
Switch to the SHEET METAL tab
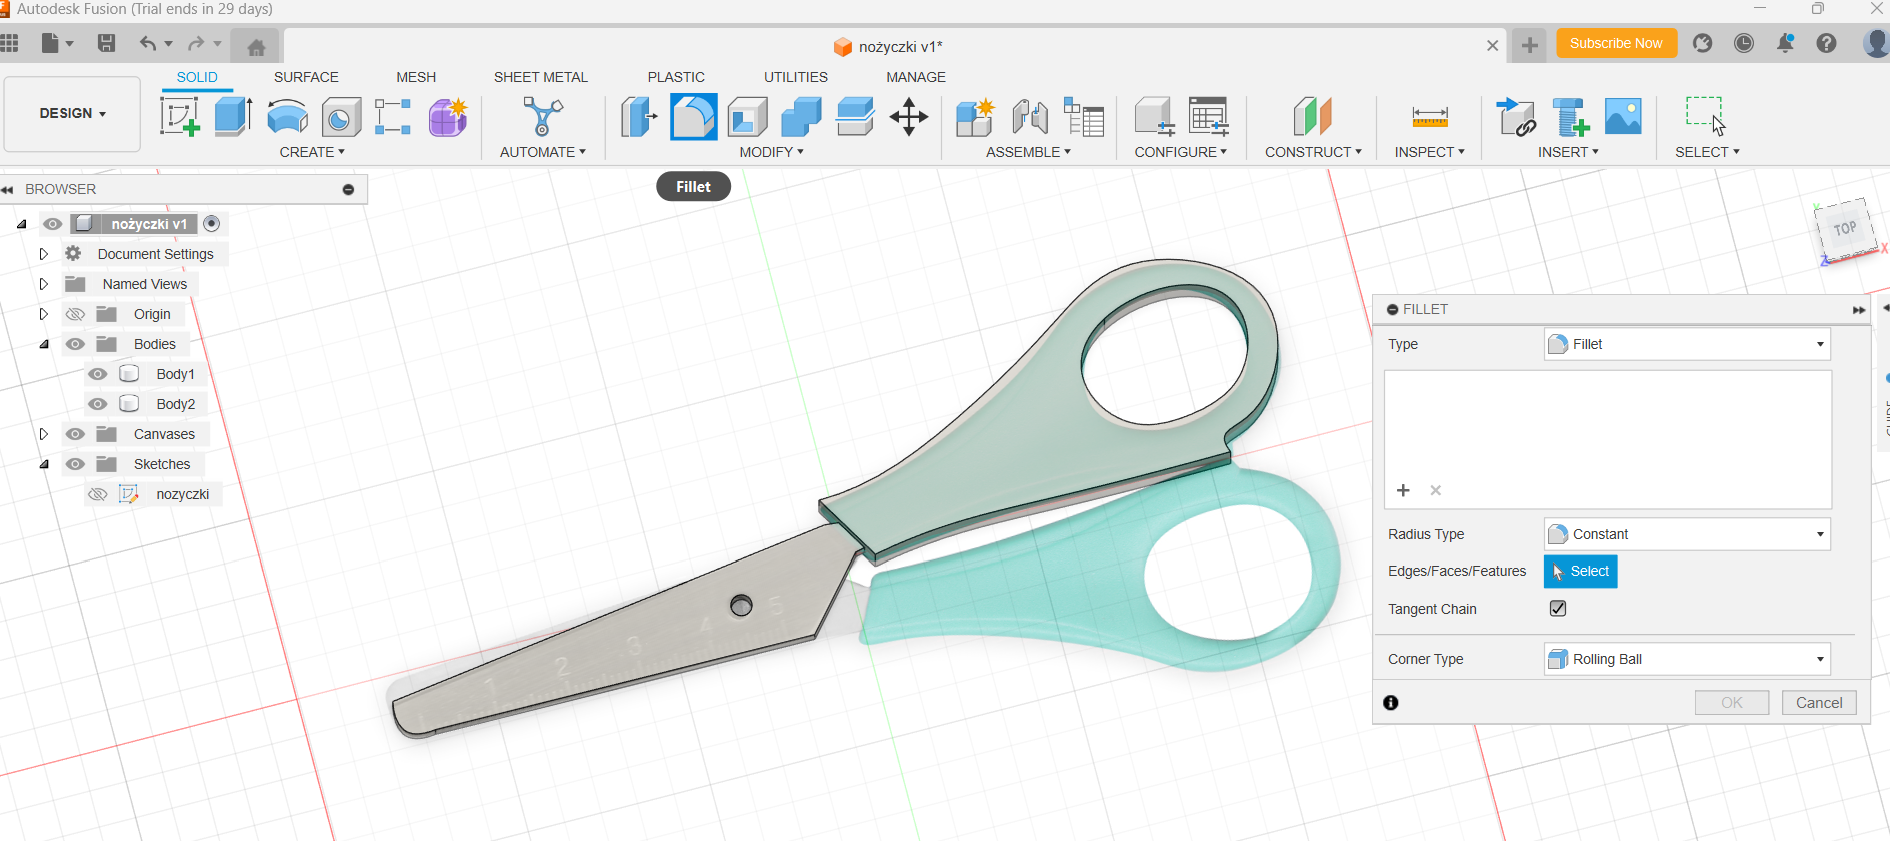click(x=541, y=77)
